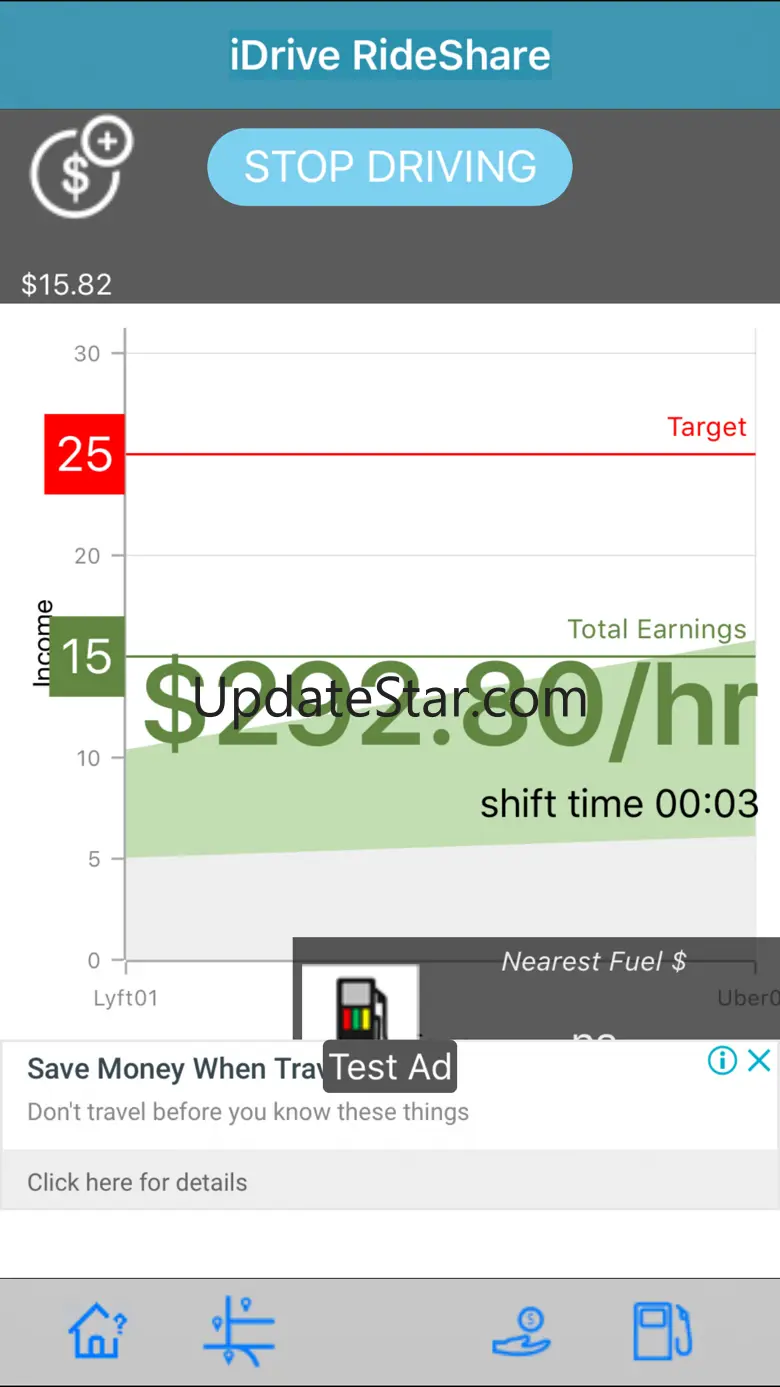Open the fuel pump icon in bottom bar
The height and width of the screenshot is (1387, 780).
point(662,1331)
